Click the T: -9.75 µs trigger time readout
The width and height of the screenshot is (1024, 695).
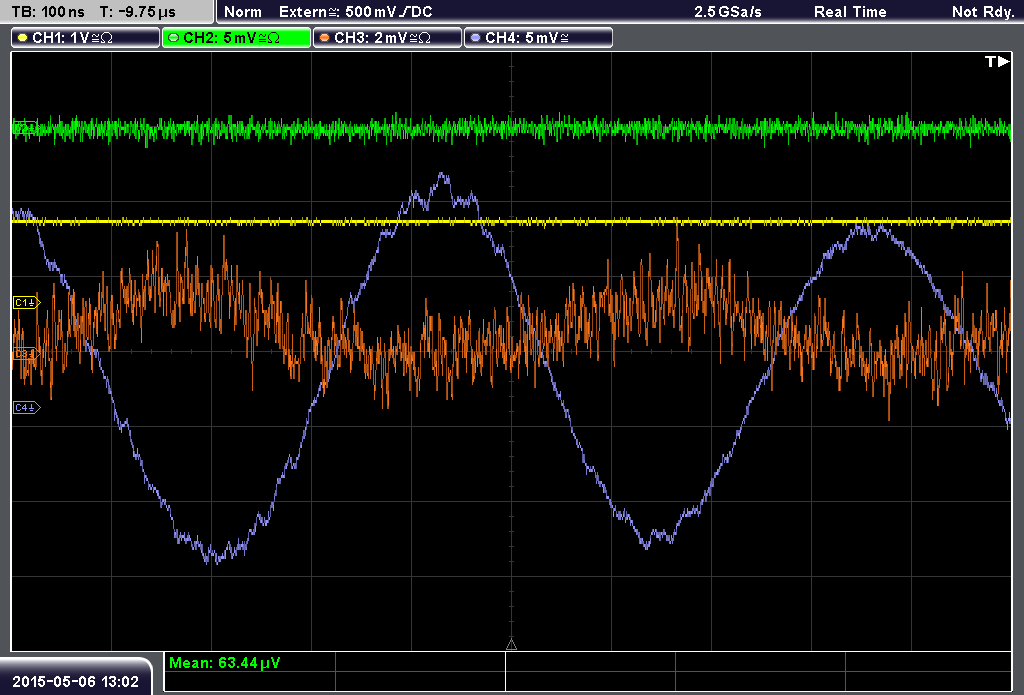click(x=138, y=12)
